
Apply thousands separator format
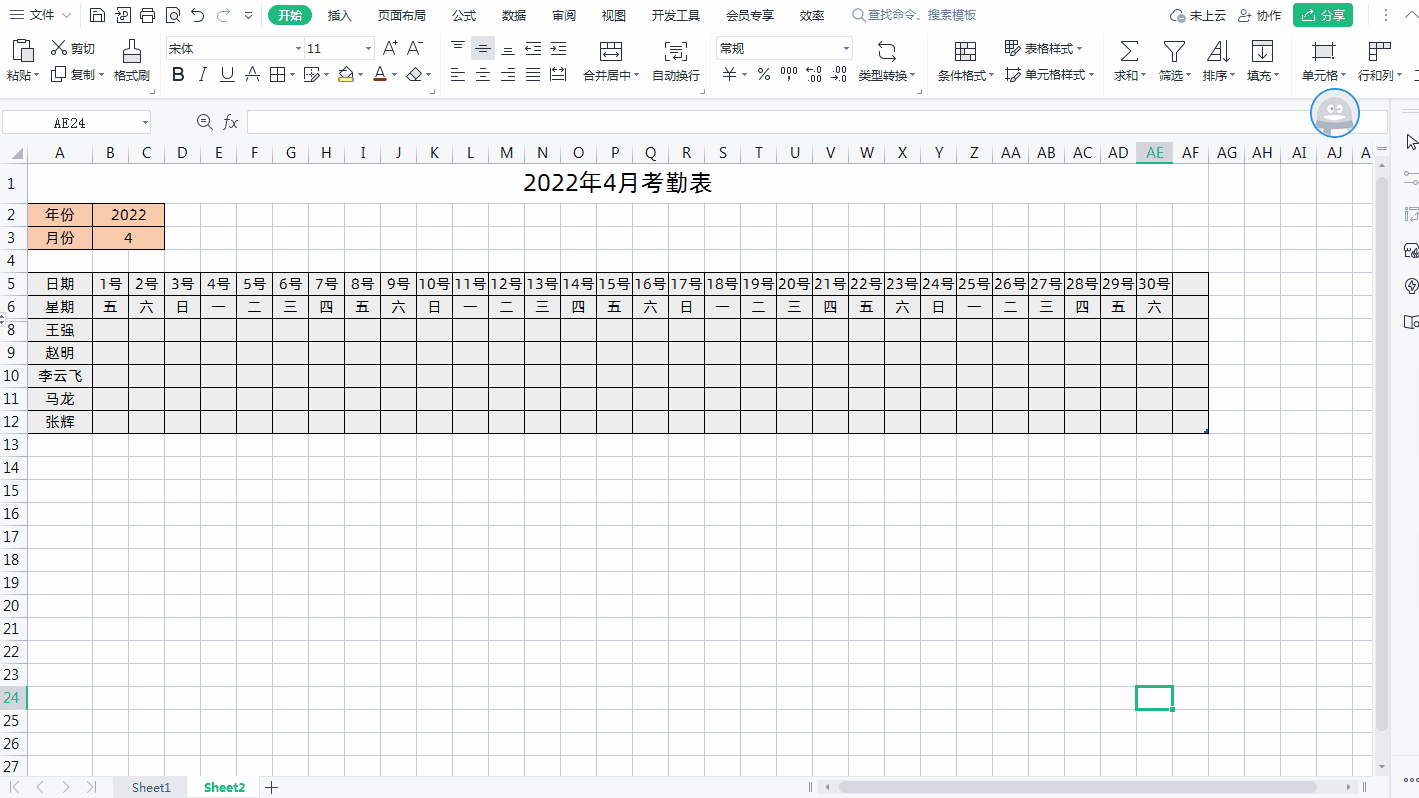click(789, 74)
